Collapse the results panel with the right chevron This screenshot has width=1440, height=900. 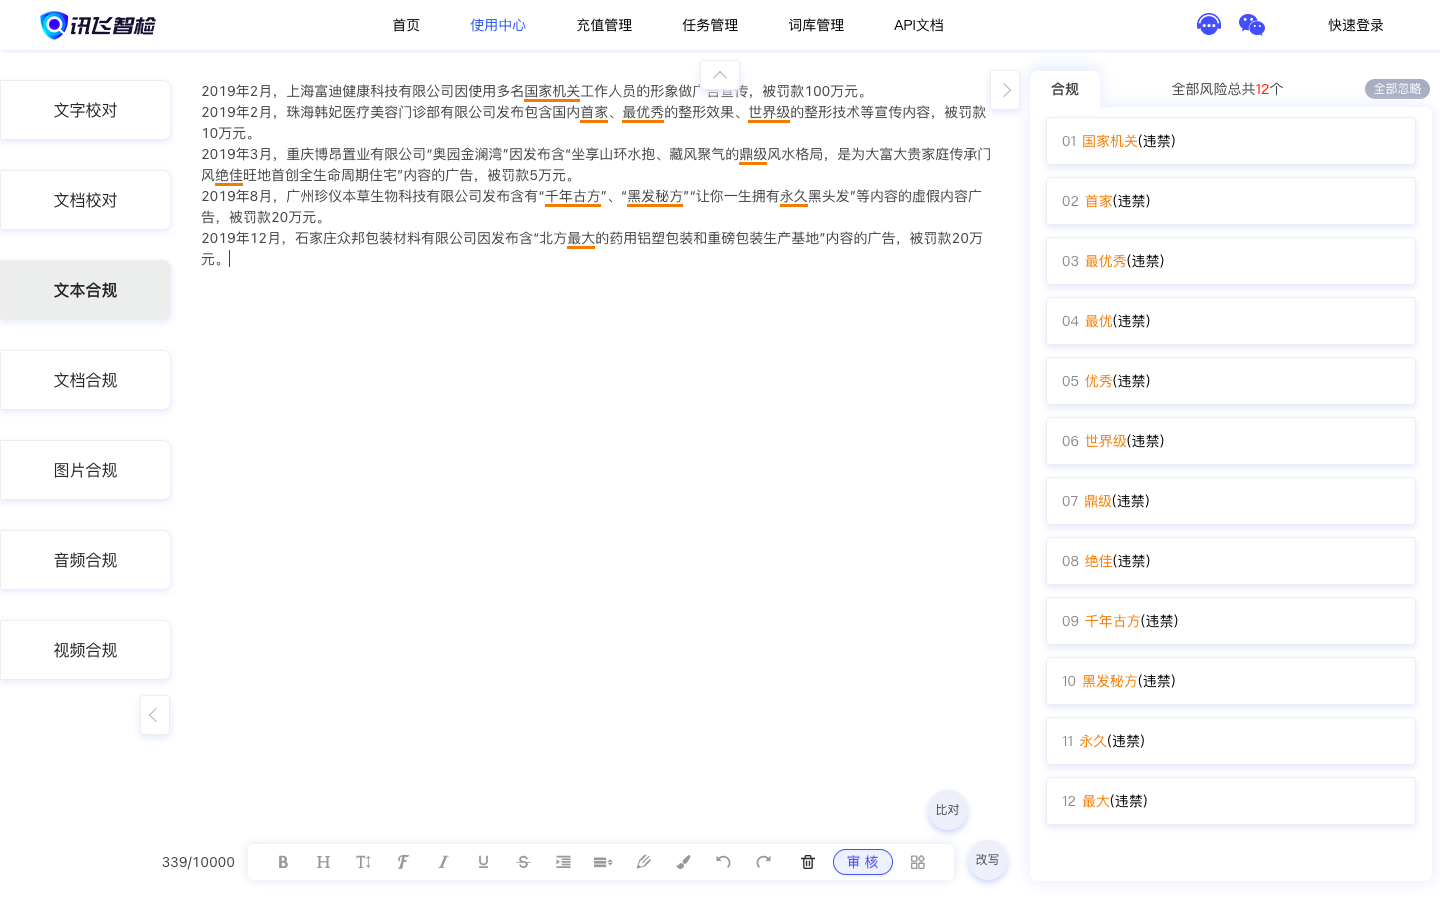[x=1005, y=90]
